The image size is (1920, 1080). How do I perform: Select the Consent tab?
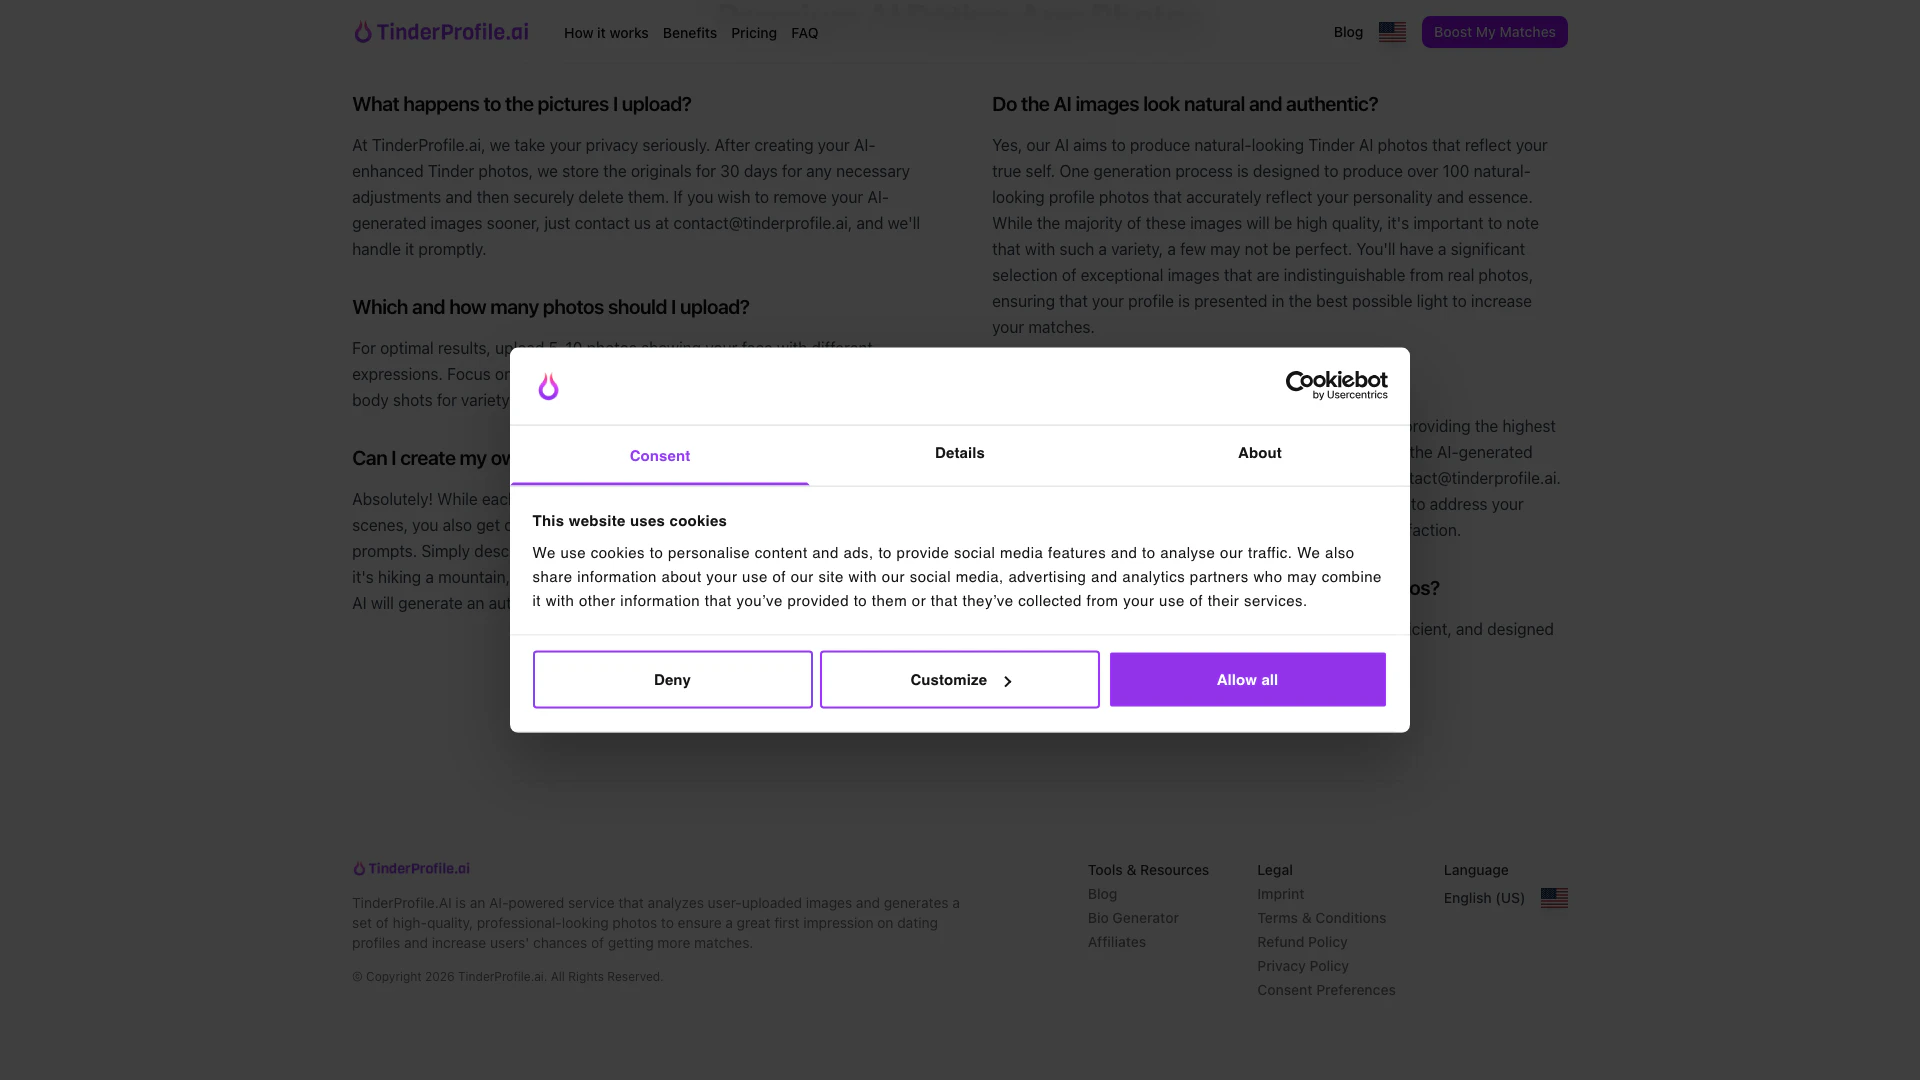(660, 456)
